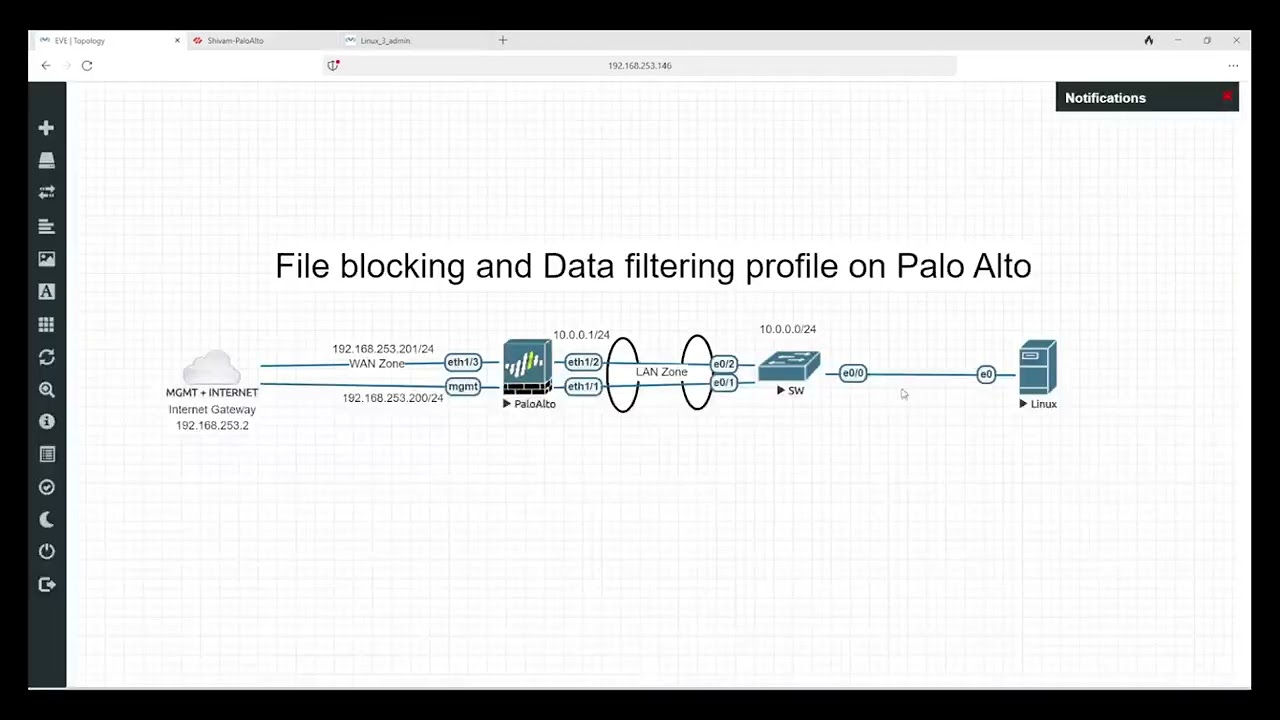Viewport: 1280px width, 720px height.
Task: Click the Lock lab checkmark icon
Action: pyautogui.click(x=46, y=487)
